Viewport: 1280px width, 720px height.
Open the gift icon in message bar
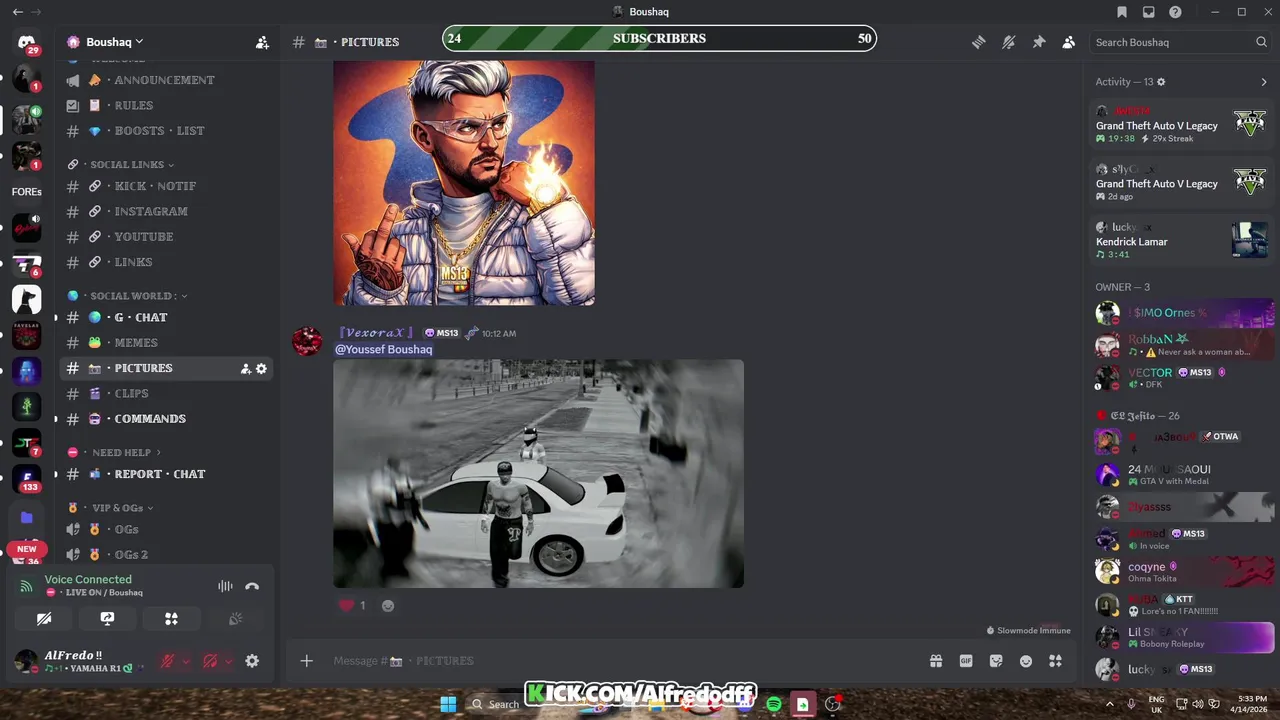click(936, 661)
